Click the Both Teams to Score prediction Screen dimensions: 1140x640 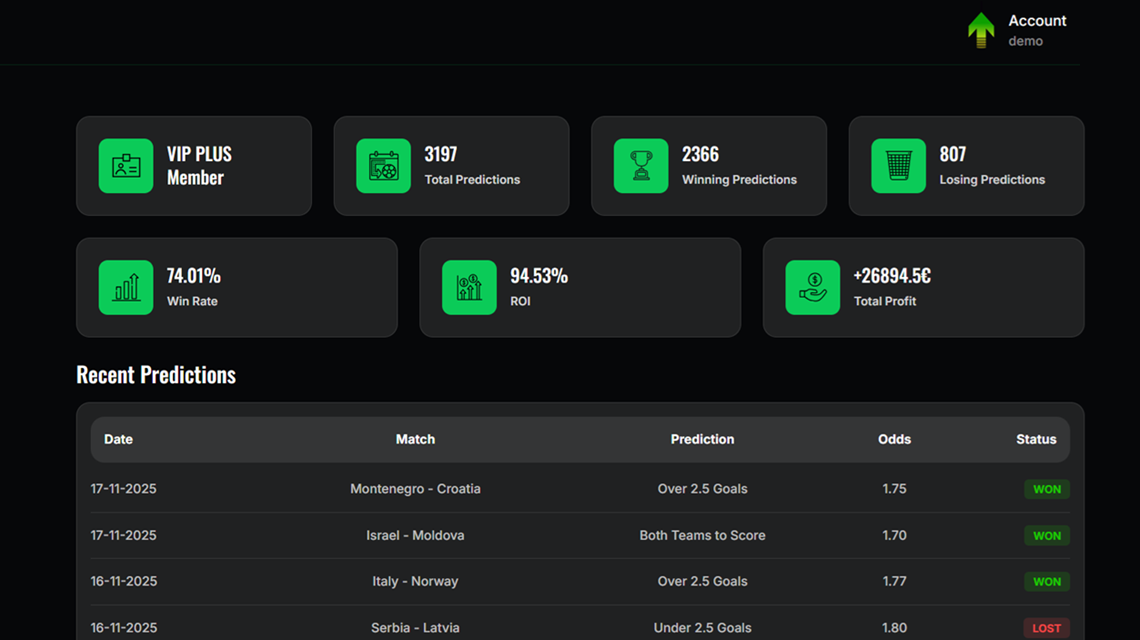pyautogui.click(x=702, y=535)
